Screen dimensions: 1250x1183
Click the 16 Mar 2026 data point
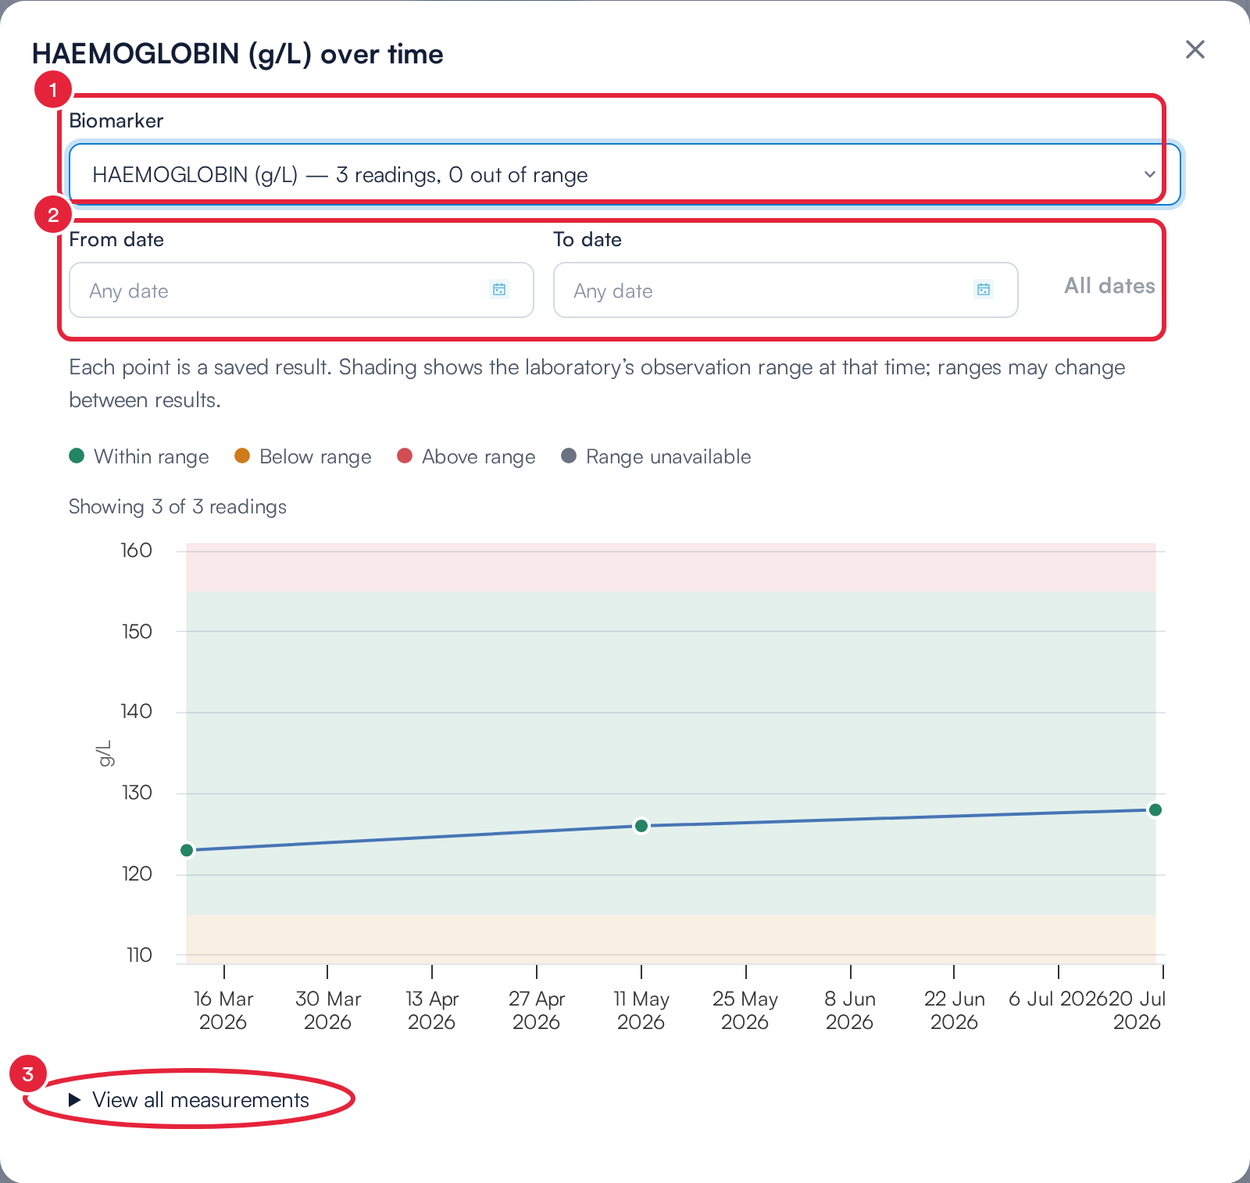point(187,850)
